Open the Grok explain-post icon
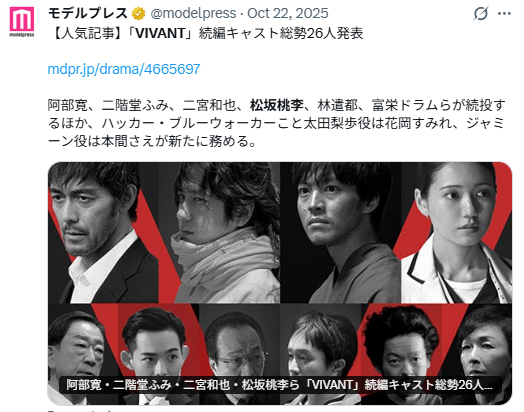Viewport: 524px width, 412px height. (x=481, y=14)
